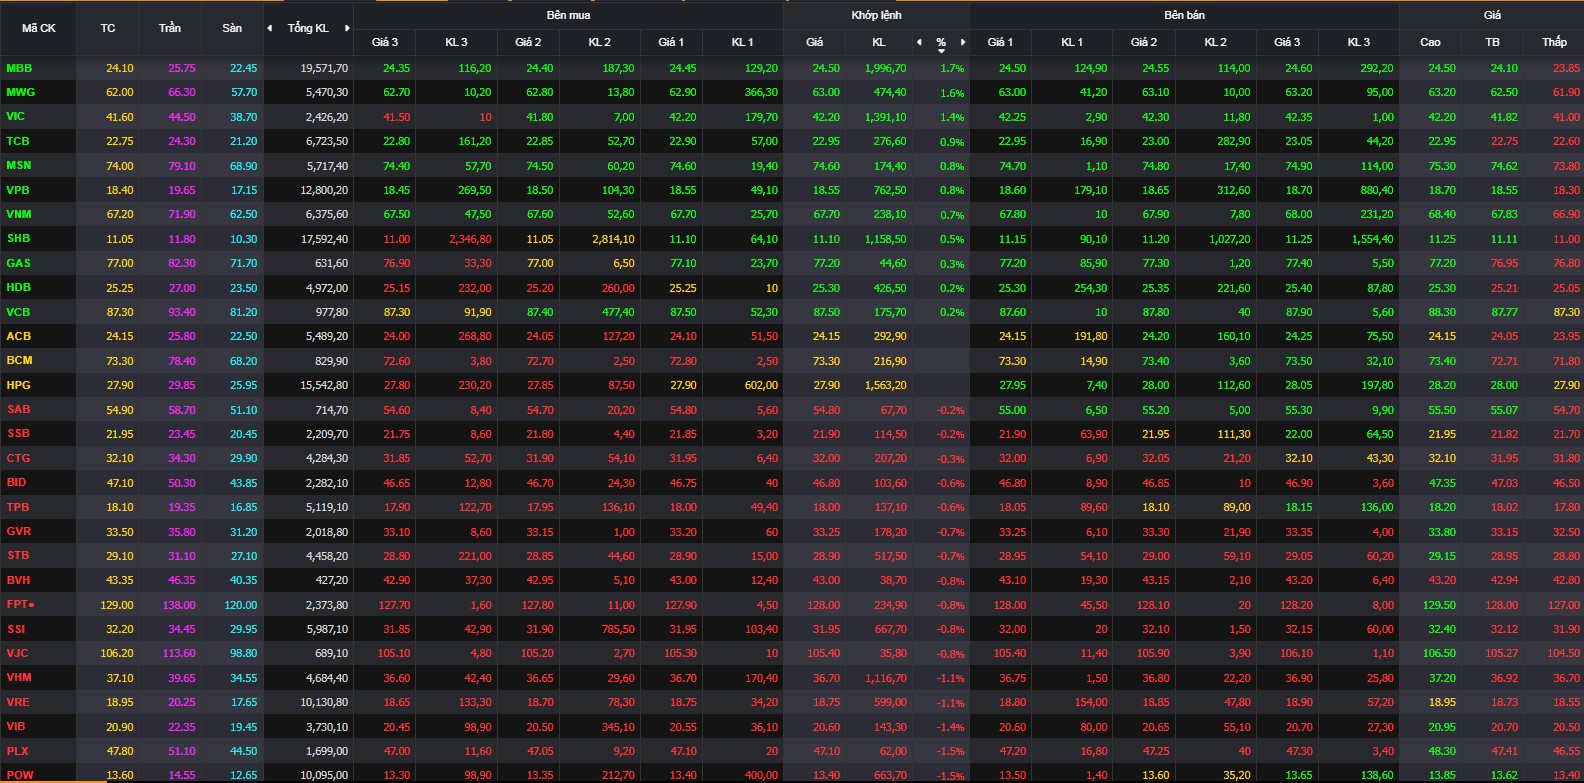Viewport: 1584px width, 783px height.
Task: Click MBB matched volume 1,996,70
Action: point(885,68)
